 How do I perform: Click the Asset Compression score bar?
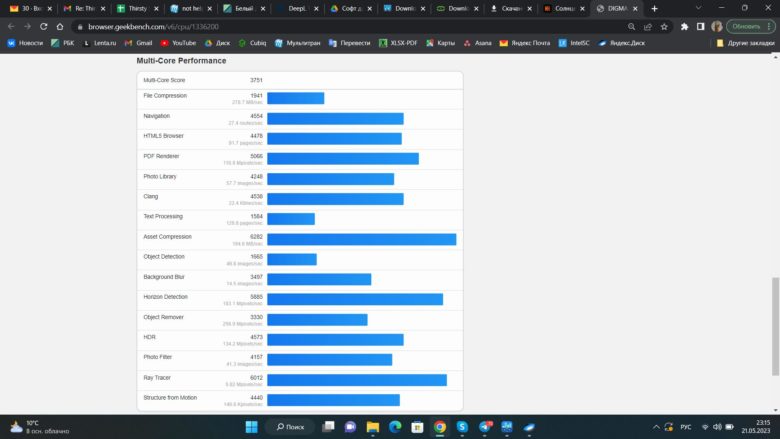[362, 240]
